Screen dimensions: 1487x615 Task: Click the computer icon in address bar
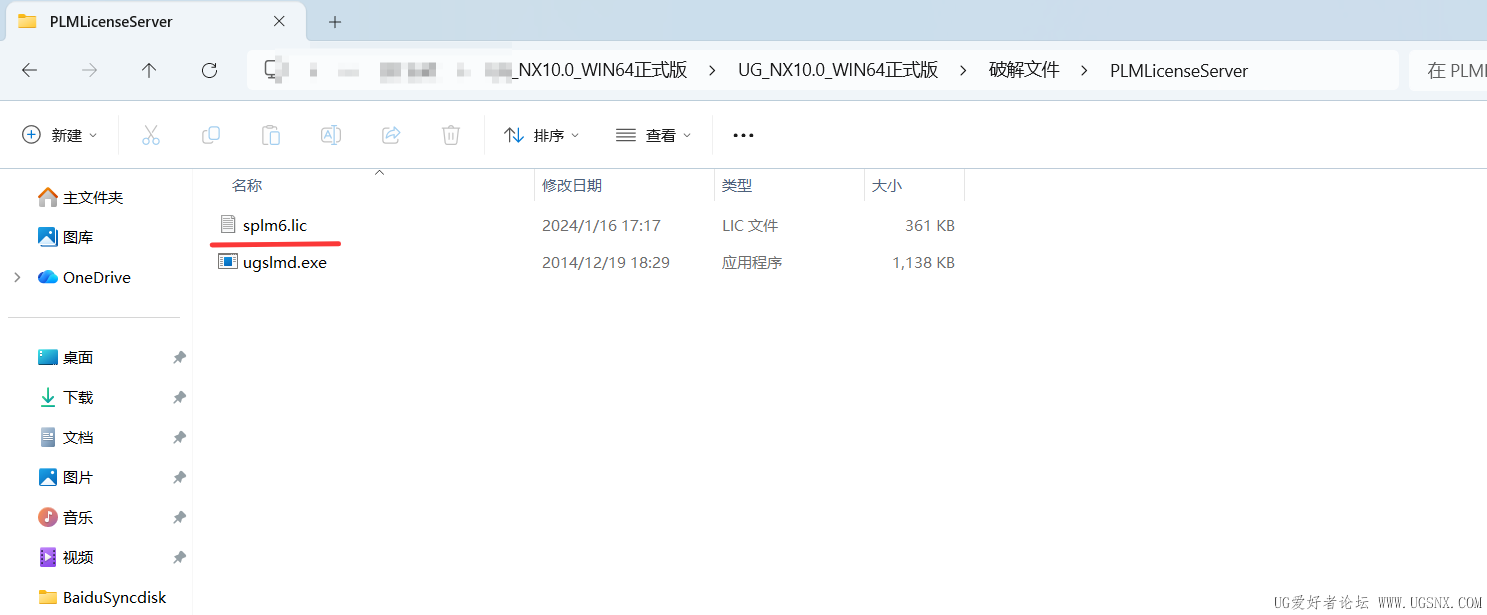coord(273,70)
